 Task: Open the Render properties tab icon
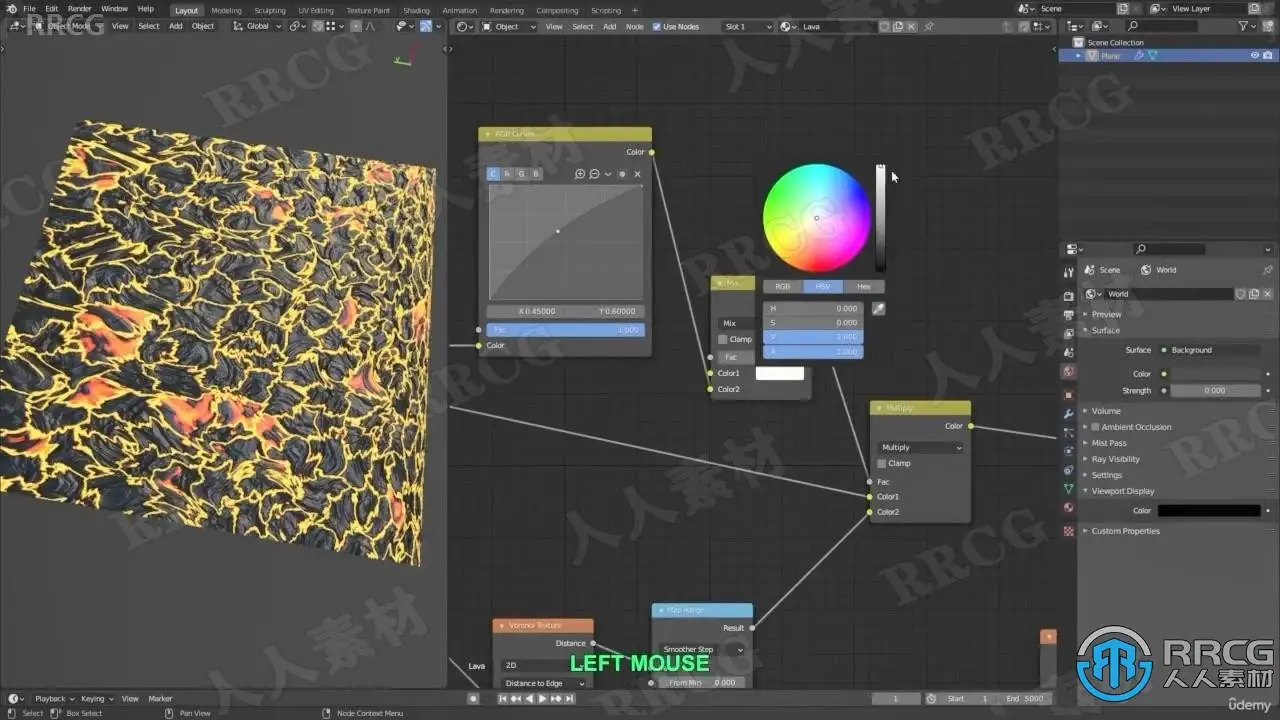click(1069, 295)
